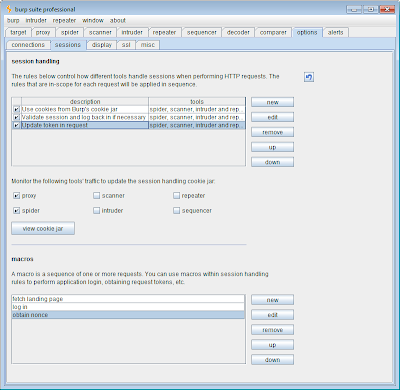Move selected session rule up
This screenshot has height=390, width=400.
tap(272, 147)
